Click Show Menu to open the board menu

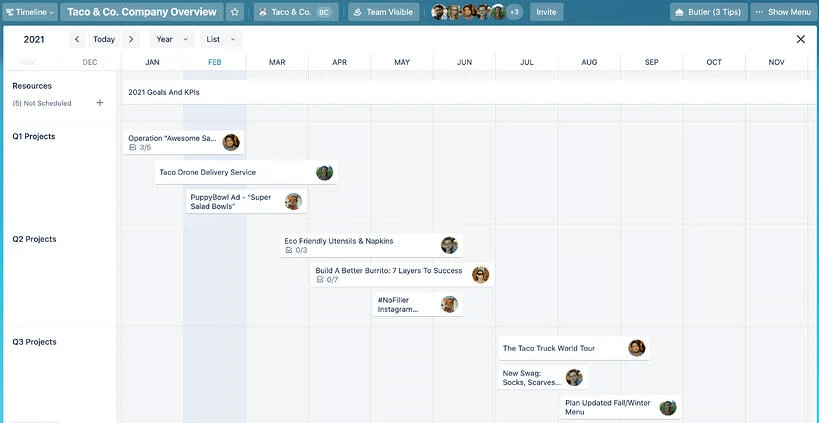pyautogui.click(x=783, y=12)
